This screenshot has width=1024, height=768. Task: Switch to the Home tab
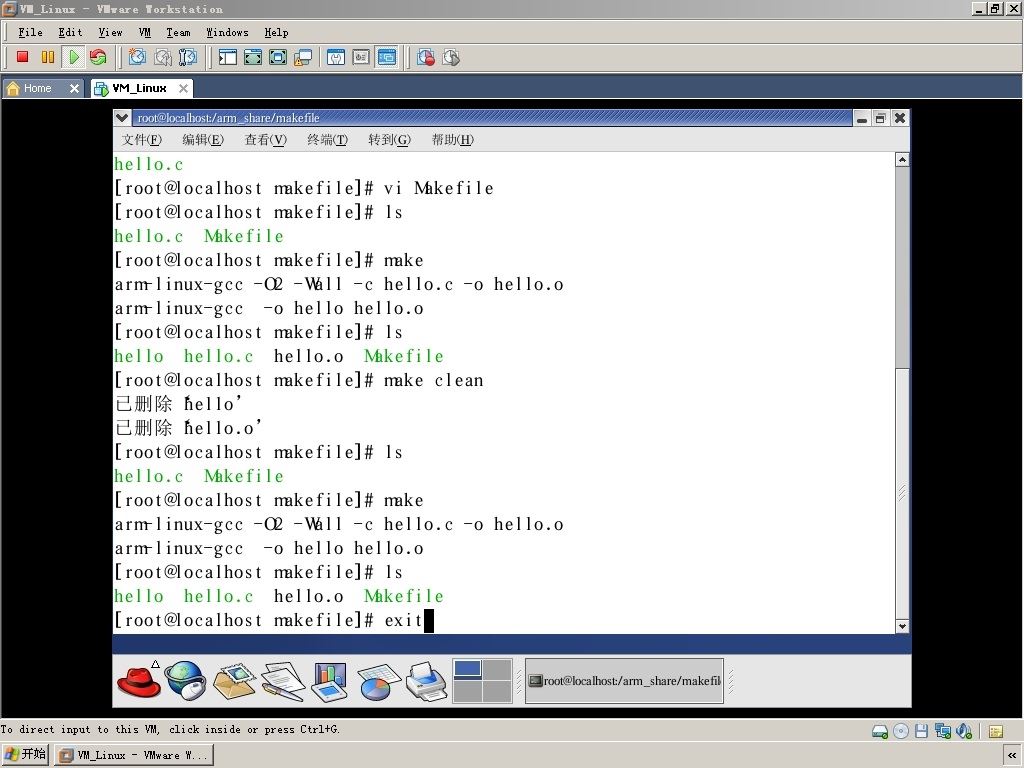point(37,88)
